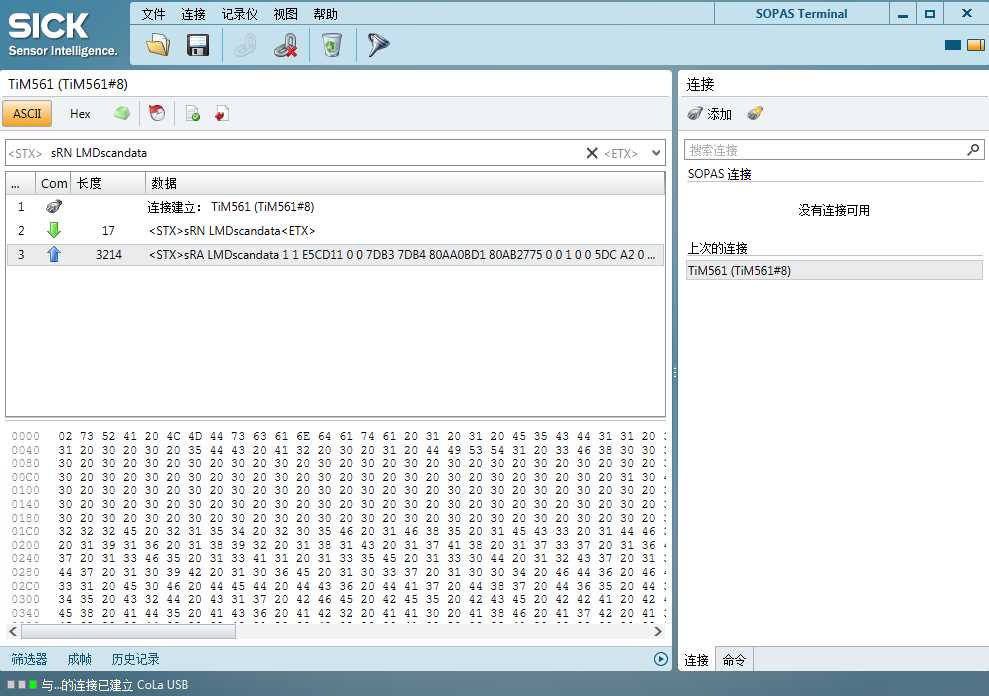Click the green connection status indicator in status bar
Image resolution: width=989 pixels, height=696 pixels.
33,684
